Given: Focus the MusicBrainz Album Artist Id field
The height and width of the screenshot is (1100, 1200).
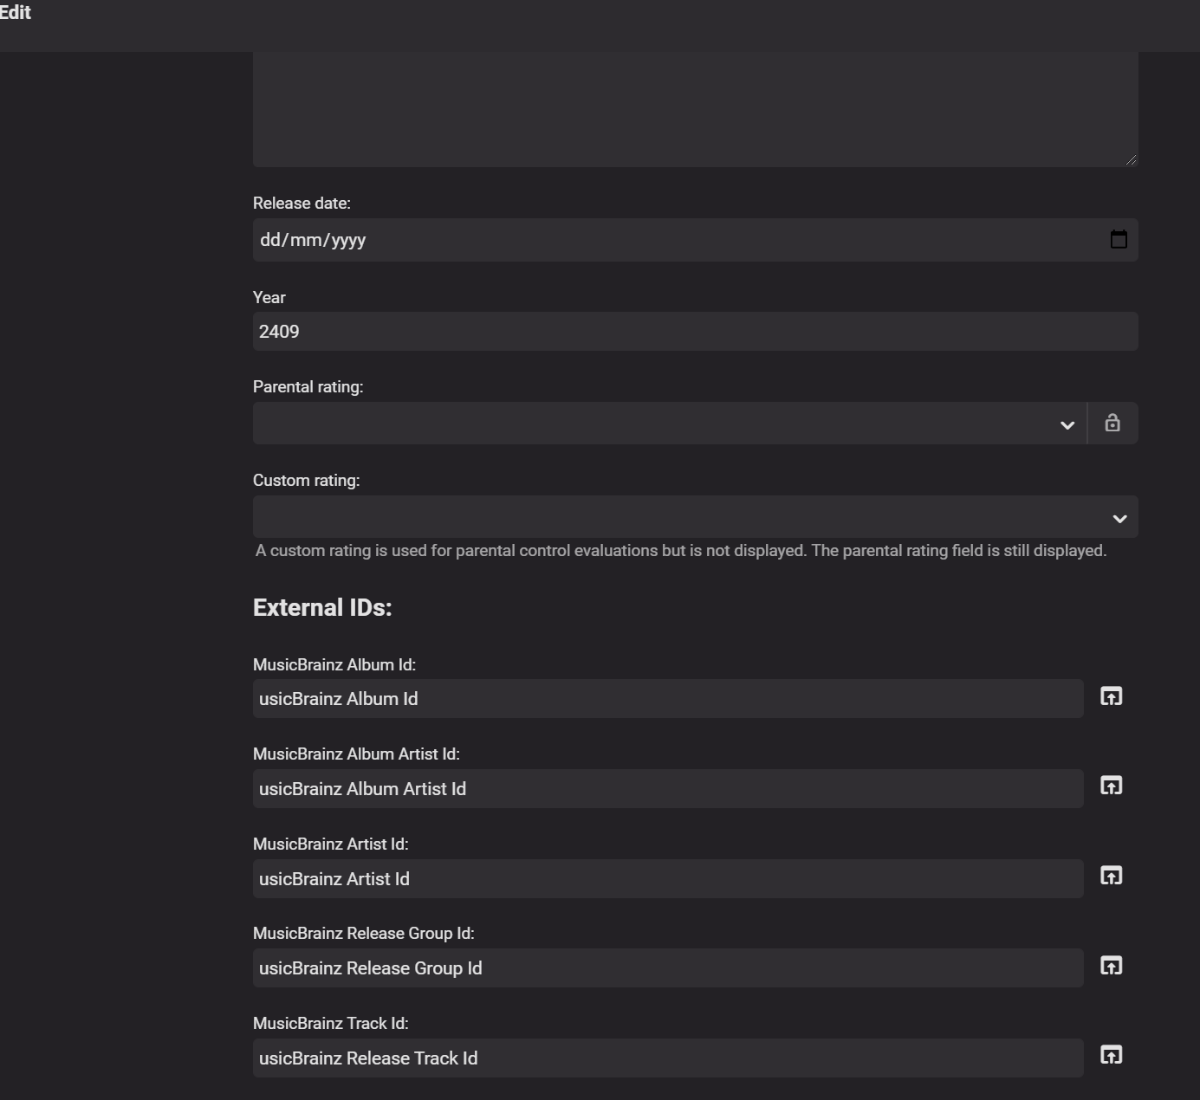Looking at the screenshot, I should coord(667,789).
